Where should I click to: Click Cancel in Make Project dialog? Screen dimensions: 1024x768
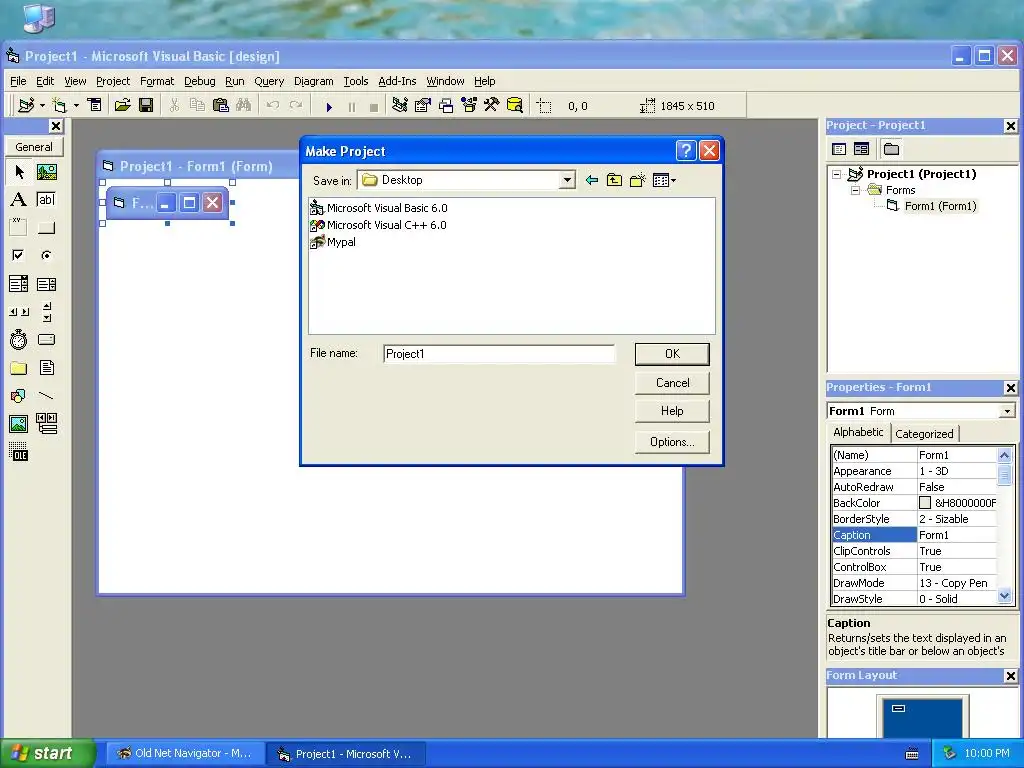coord(672,383)
